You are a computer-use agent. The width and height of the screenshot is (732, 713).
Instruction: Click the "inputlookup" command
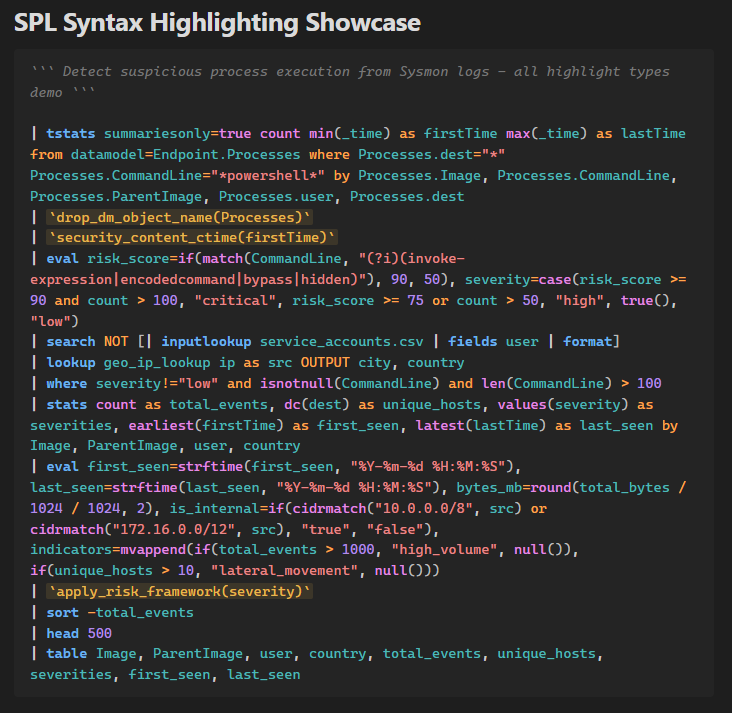pyautogui.click(x=206, y=341)
